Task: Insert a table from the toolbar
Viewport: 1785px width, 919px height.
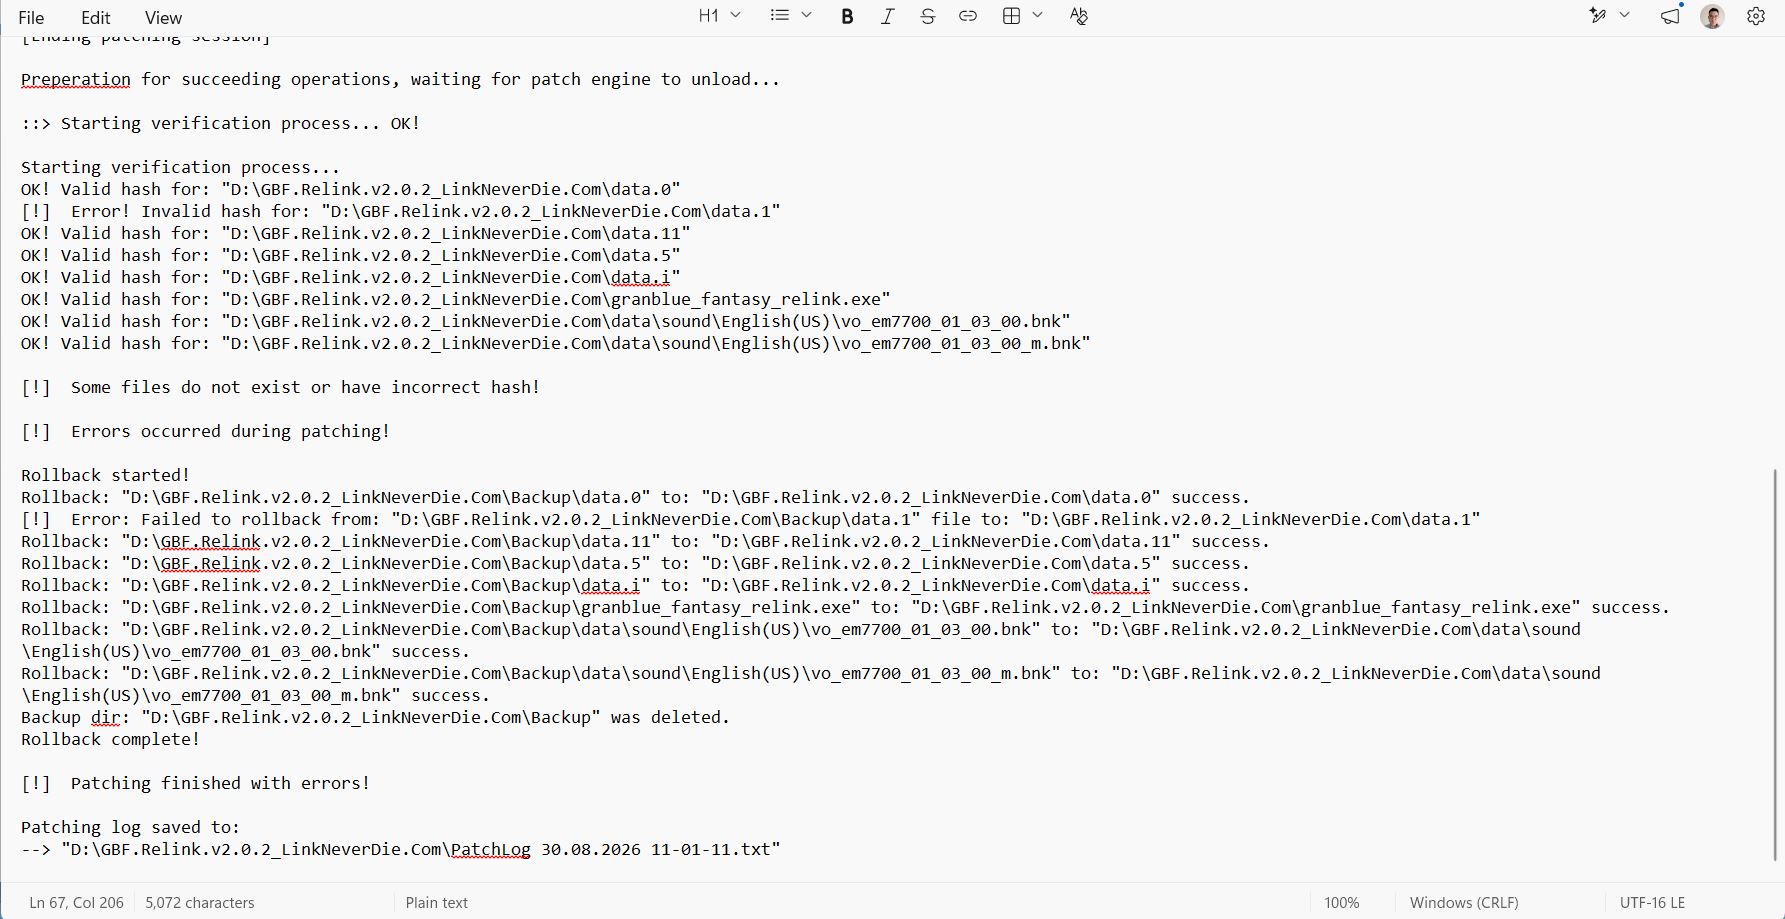Action: click(1012, 16)
